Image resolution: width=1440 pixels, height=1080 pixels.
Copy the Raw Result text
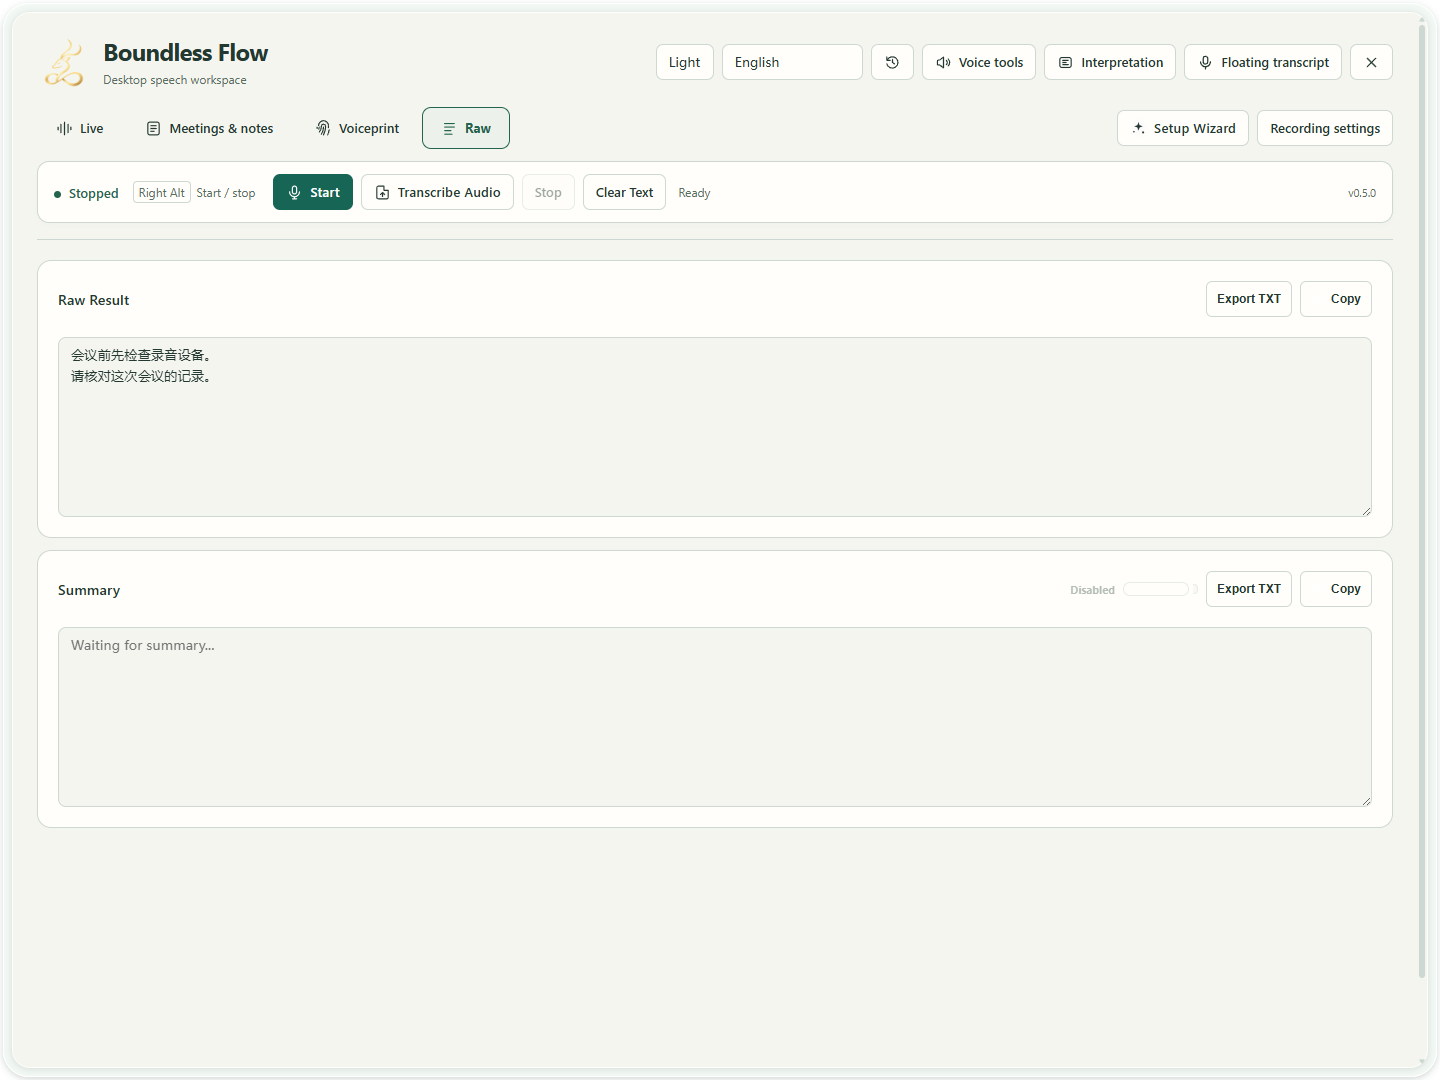[1336, 299]
